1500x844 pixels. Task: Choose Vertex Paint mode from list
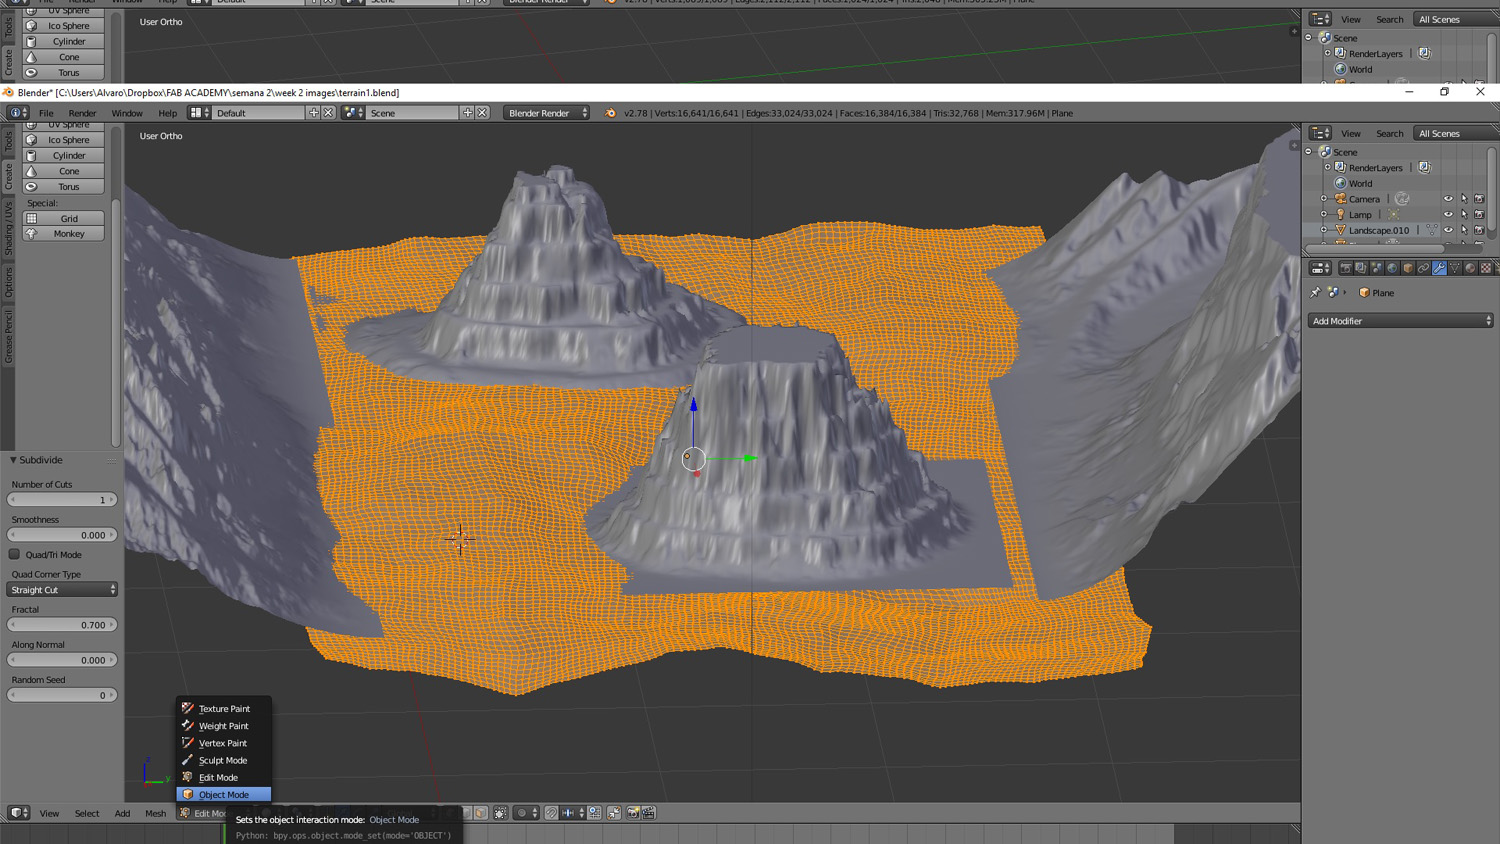click(224, 743)
